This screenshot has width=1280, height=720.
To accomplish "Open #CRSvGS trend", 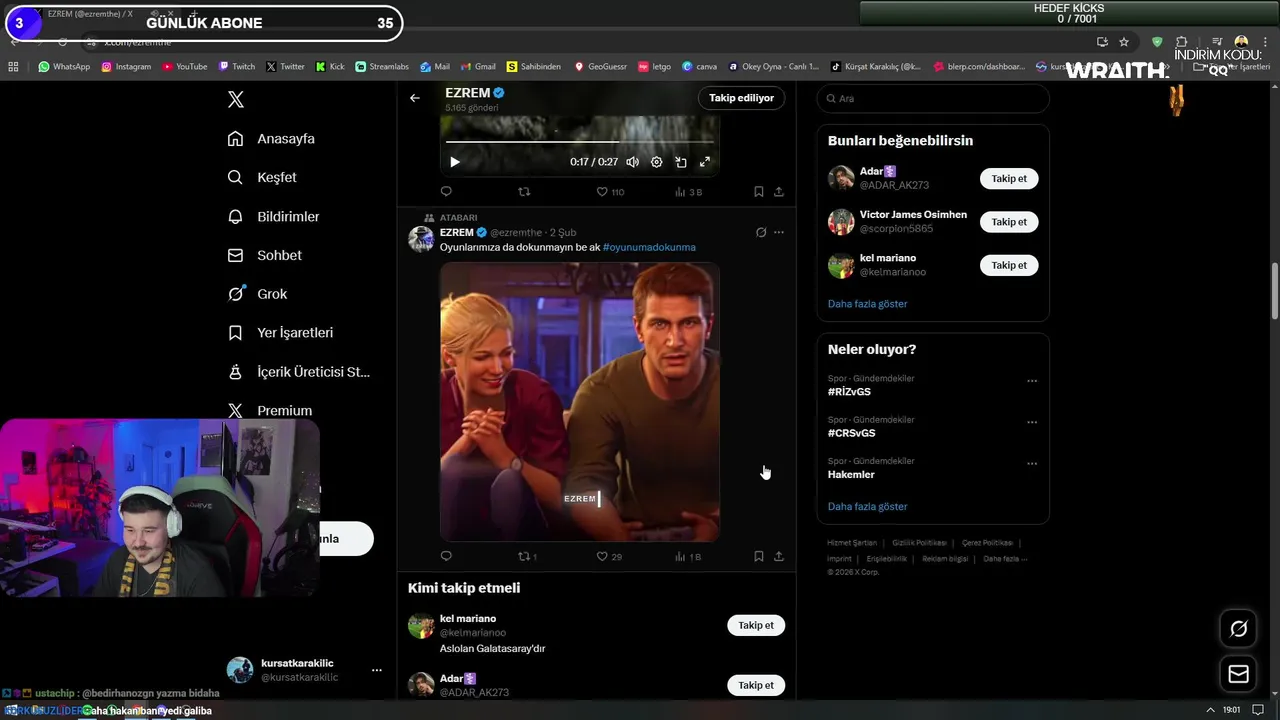I will tap(851, 433).
